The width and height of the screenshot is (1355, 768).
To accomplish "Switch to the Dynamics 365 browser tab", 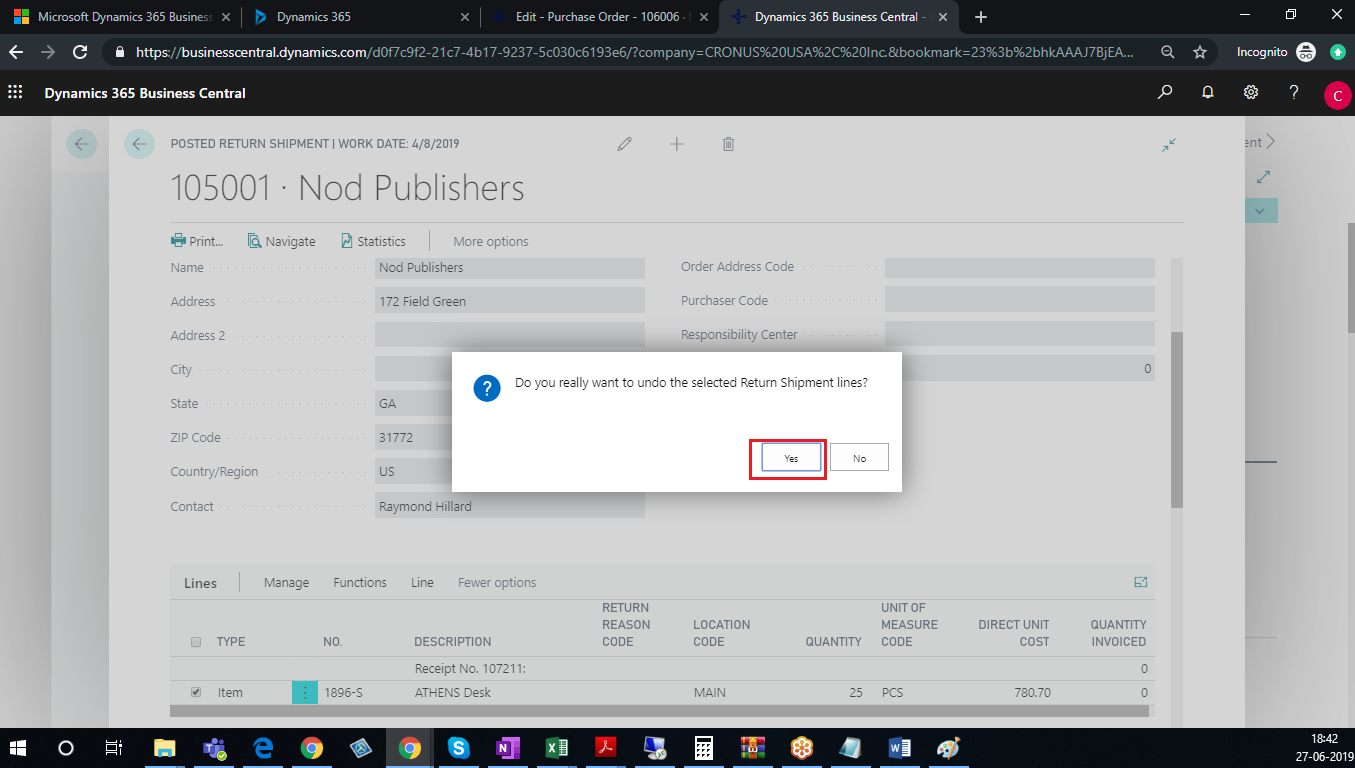I will point(361,17).
